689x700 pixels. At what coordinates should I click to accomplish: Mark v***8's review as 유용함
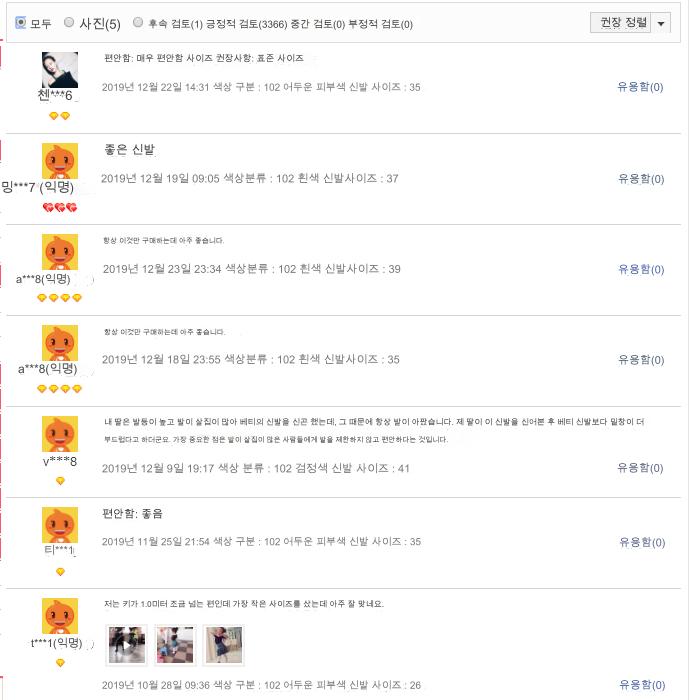(x=640, y=467)
